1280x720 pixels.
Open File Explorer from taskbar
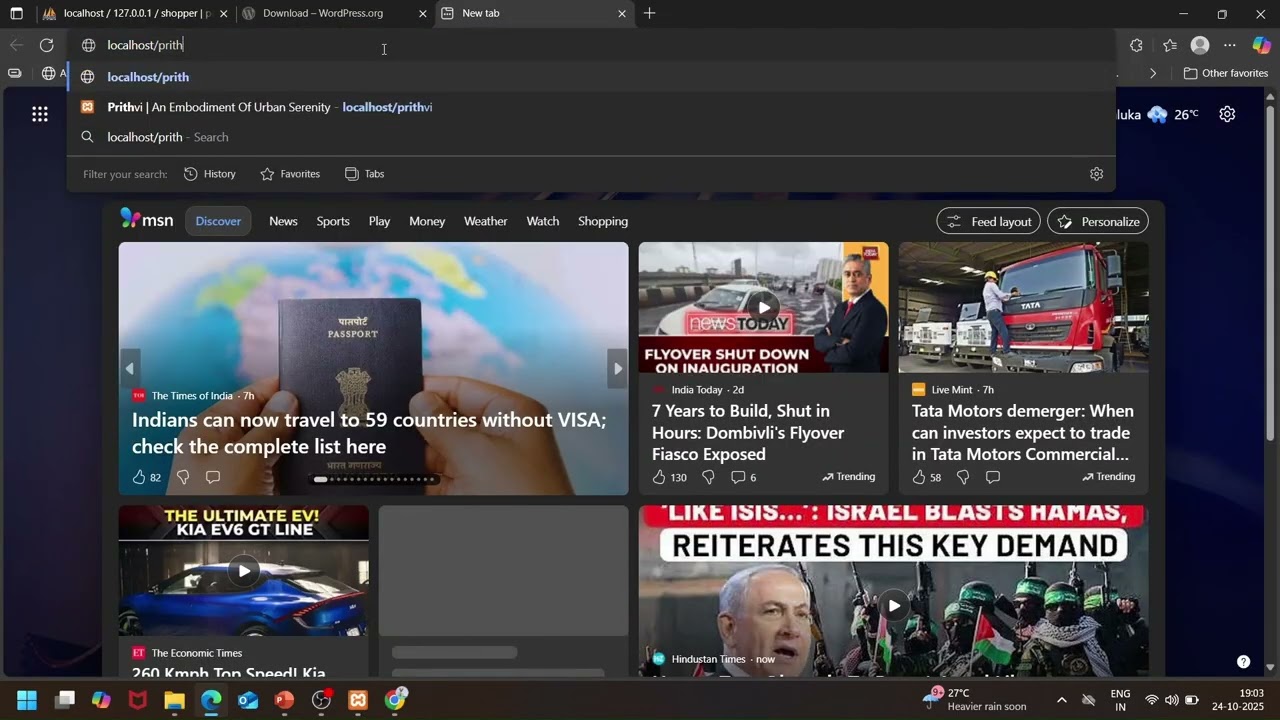[174, 700]
